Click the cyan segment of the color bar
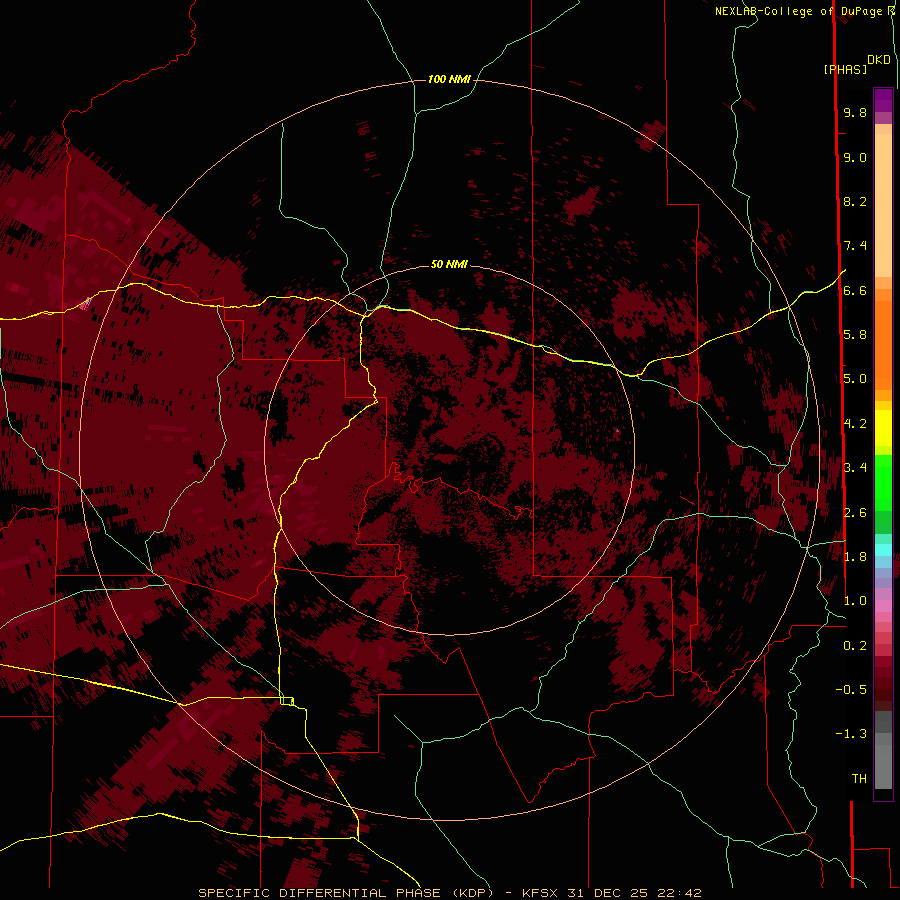Screen dimensions: 900x900 click(883, 550)
